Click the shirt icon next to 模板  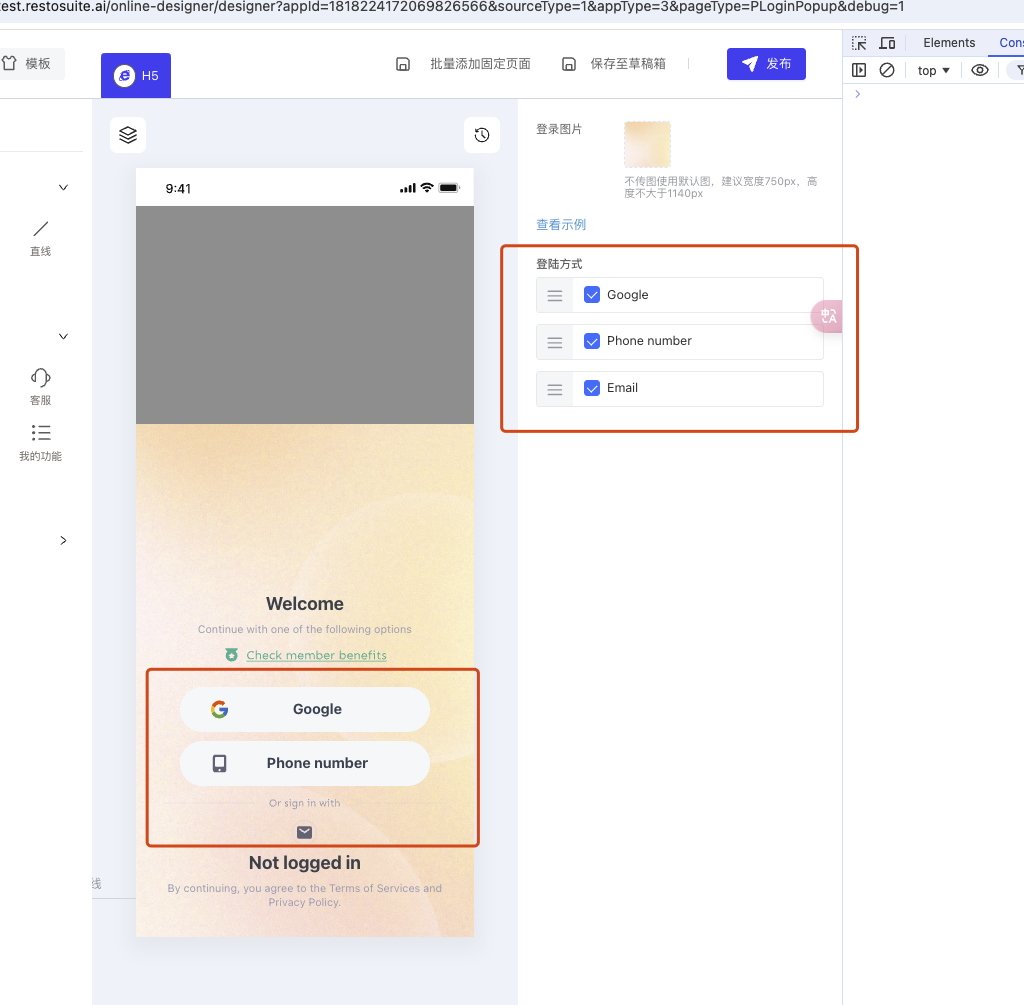tap(9, 63)
